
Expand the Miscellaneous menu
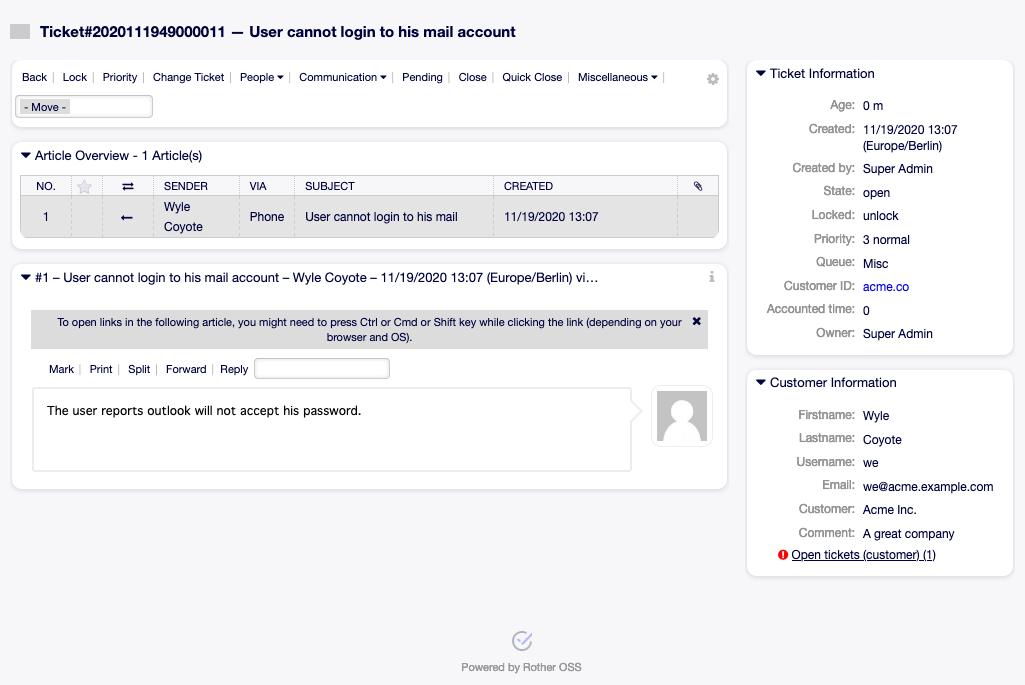point(617,77)
